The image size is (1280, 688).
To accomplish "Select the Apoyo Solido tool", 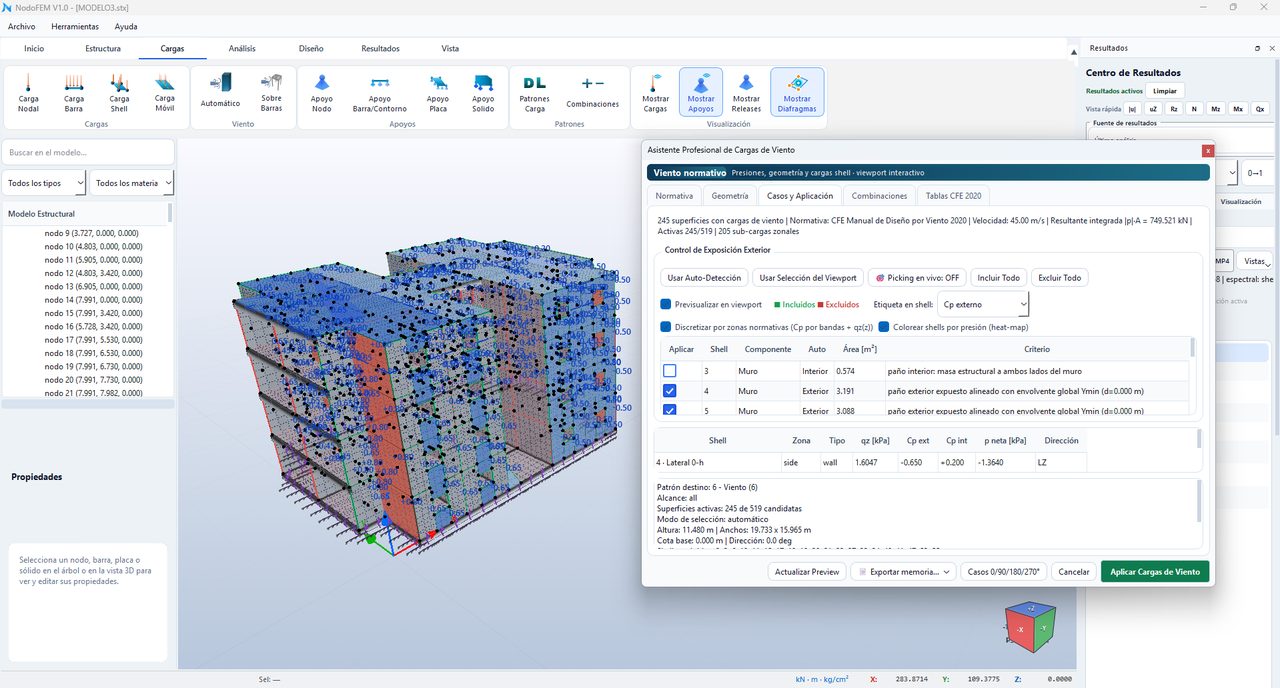I will [x=483, y=92].
